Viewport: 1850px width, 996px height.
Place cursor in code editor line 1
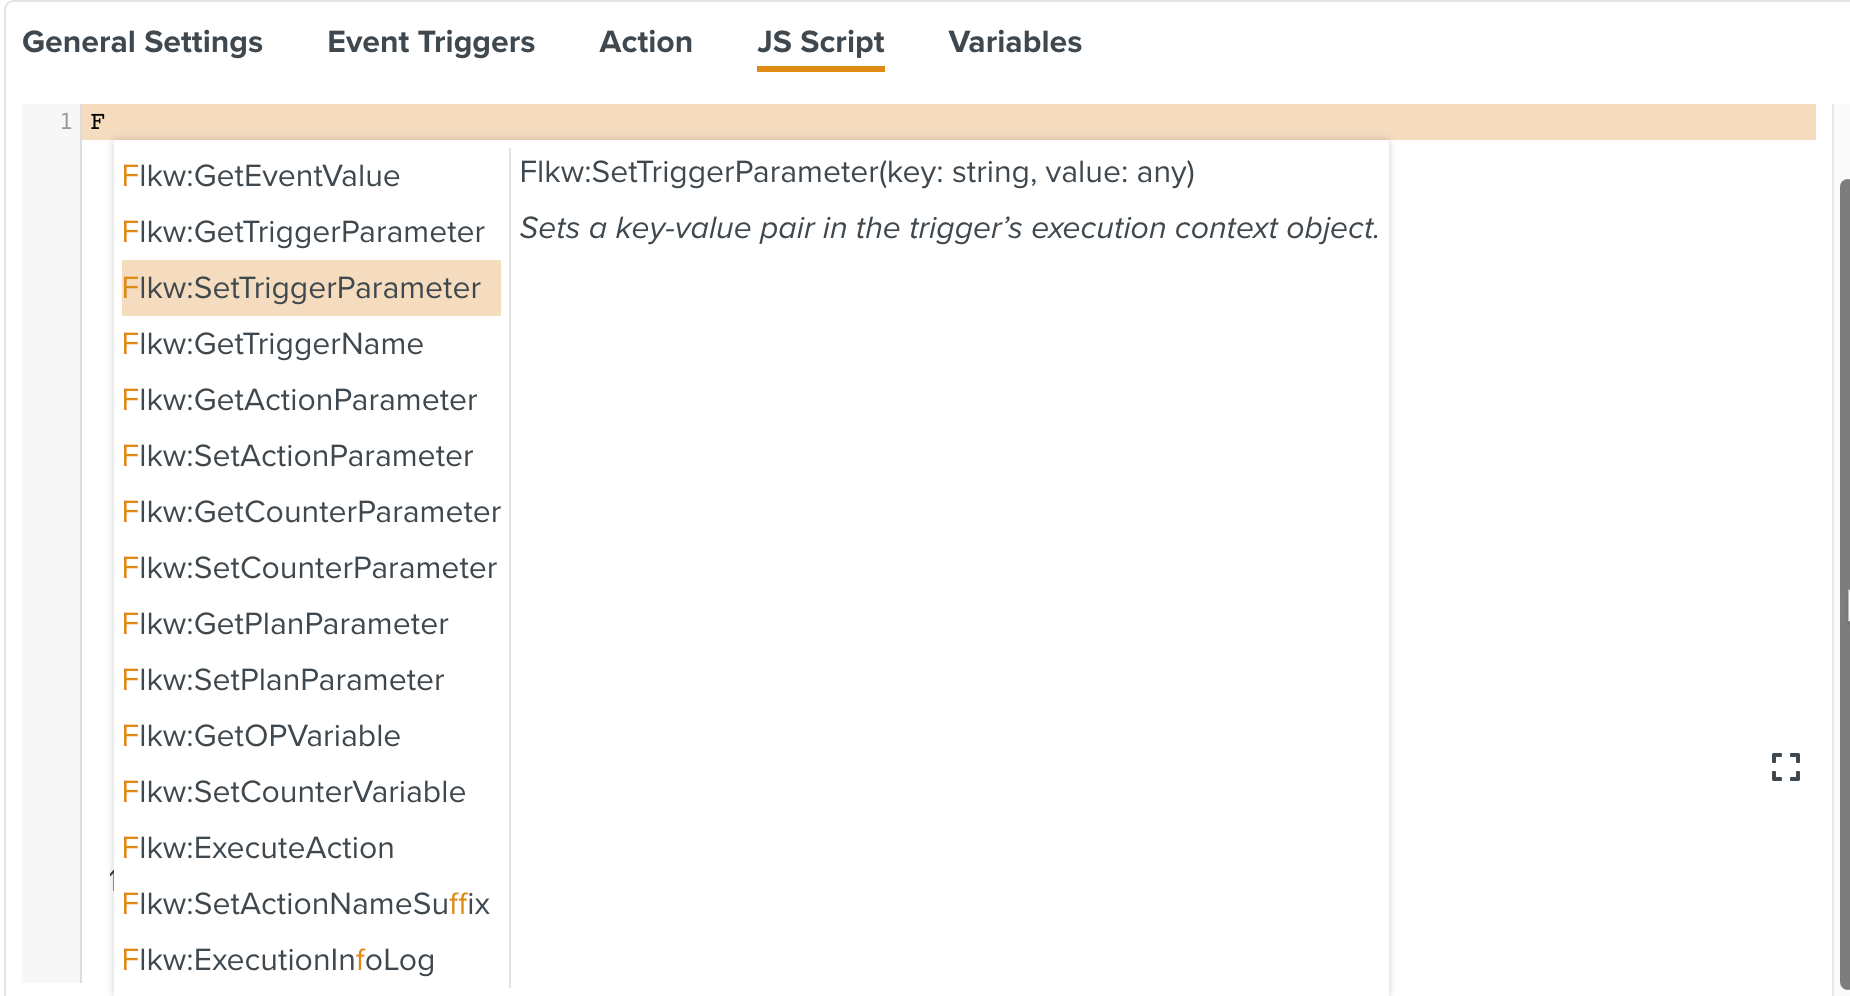pos(900,122)
